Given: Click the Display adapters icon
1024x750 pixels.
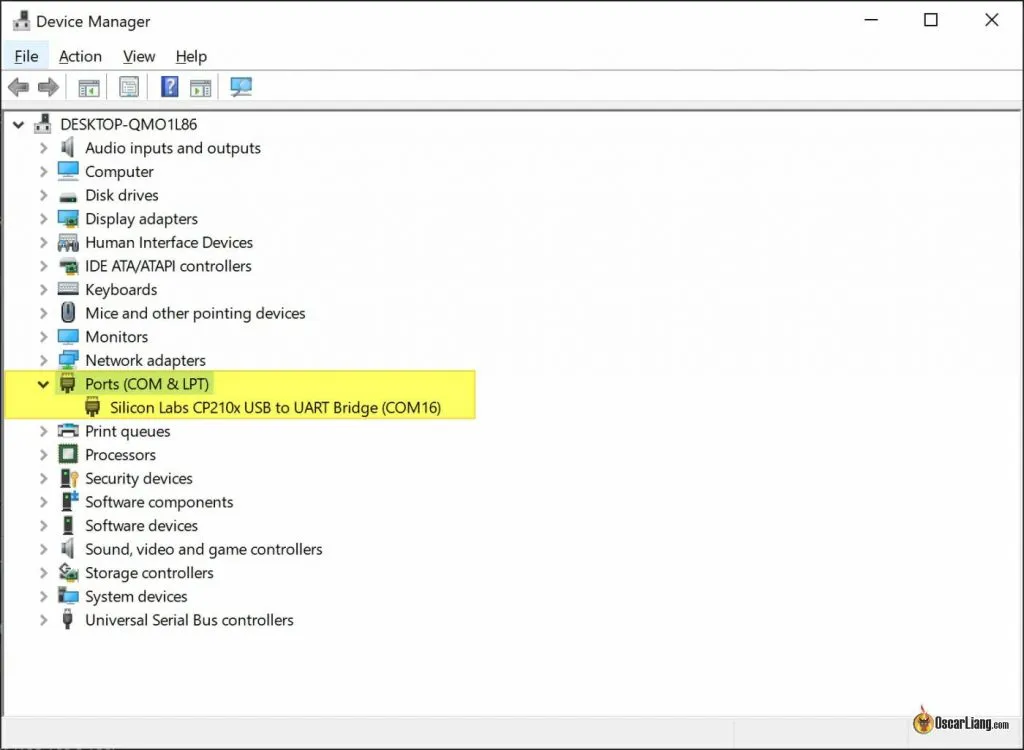Looking at the screenshot, I should 68,219.
